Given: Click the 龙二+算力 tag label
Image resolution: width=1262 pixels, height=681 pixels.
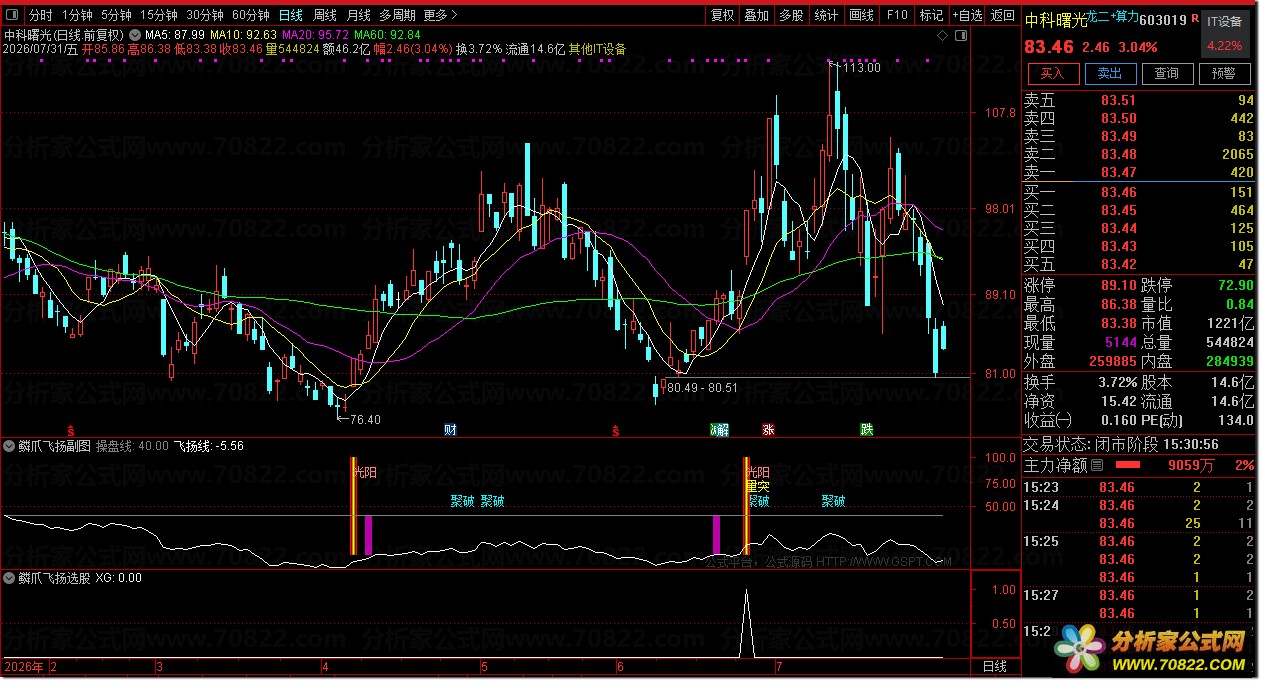Looking at the screenshot, I should [x=1113, y=17].
